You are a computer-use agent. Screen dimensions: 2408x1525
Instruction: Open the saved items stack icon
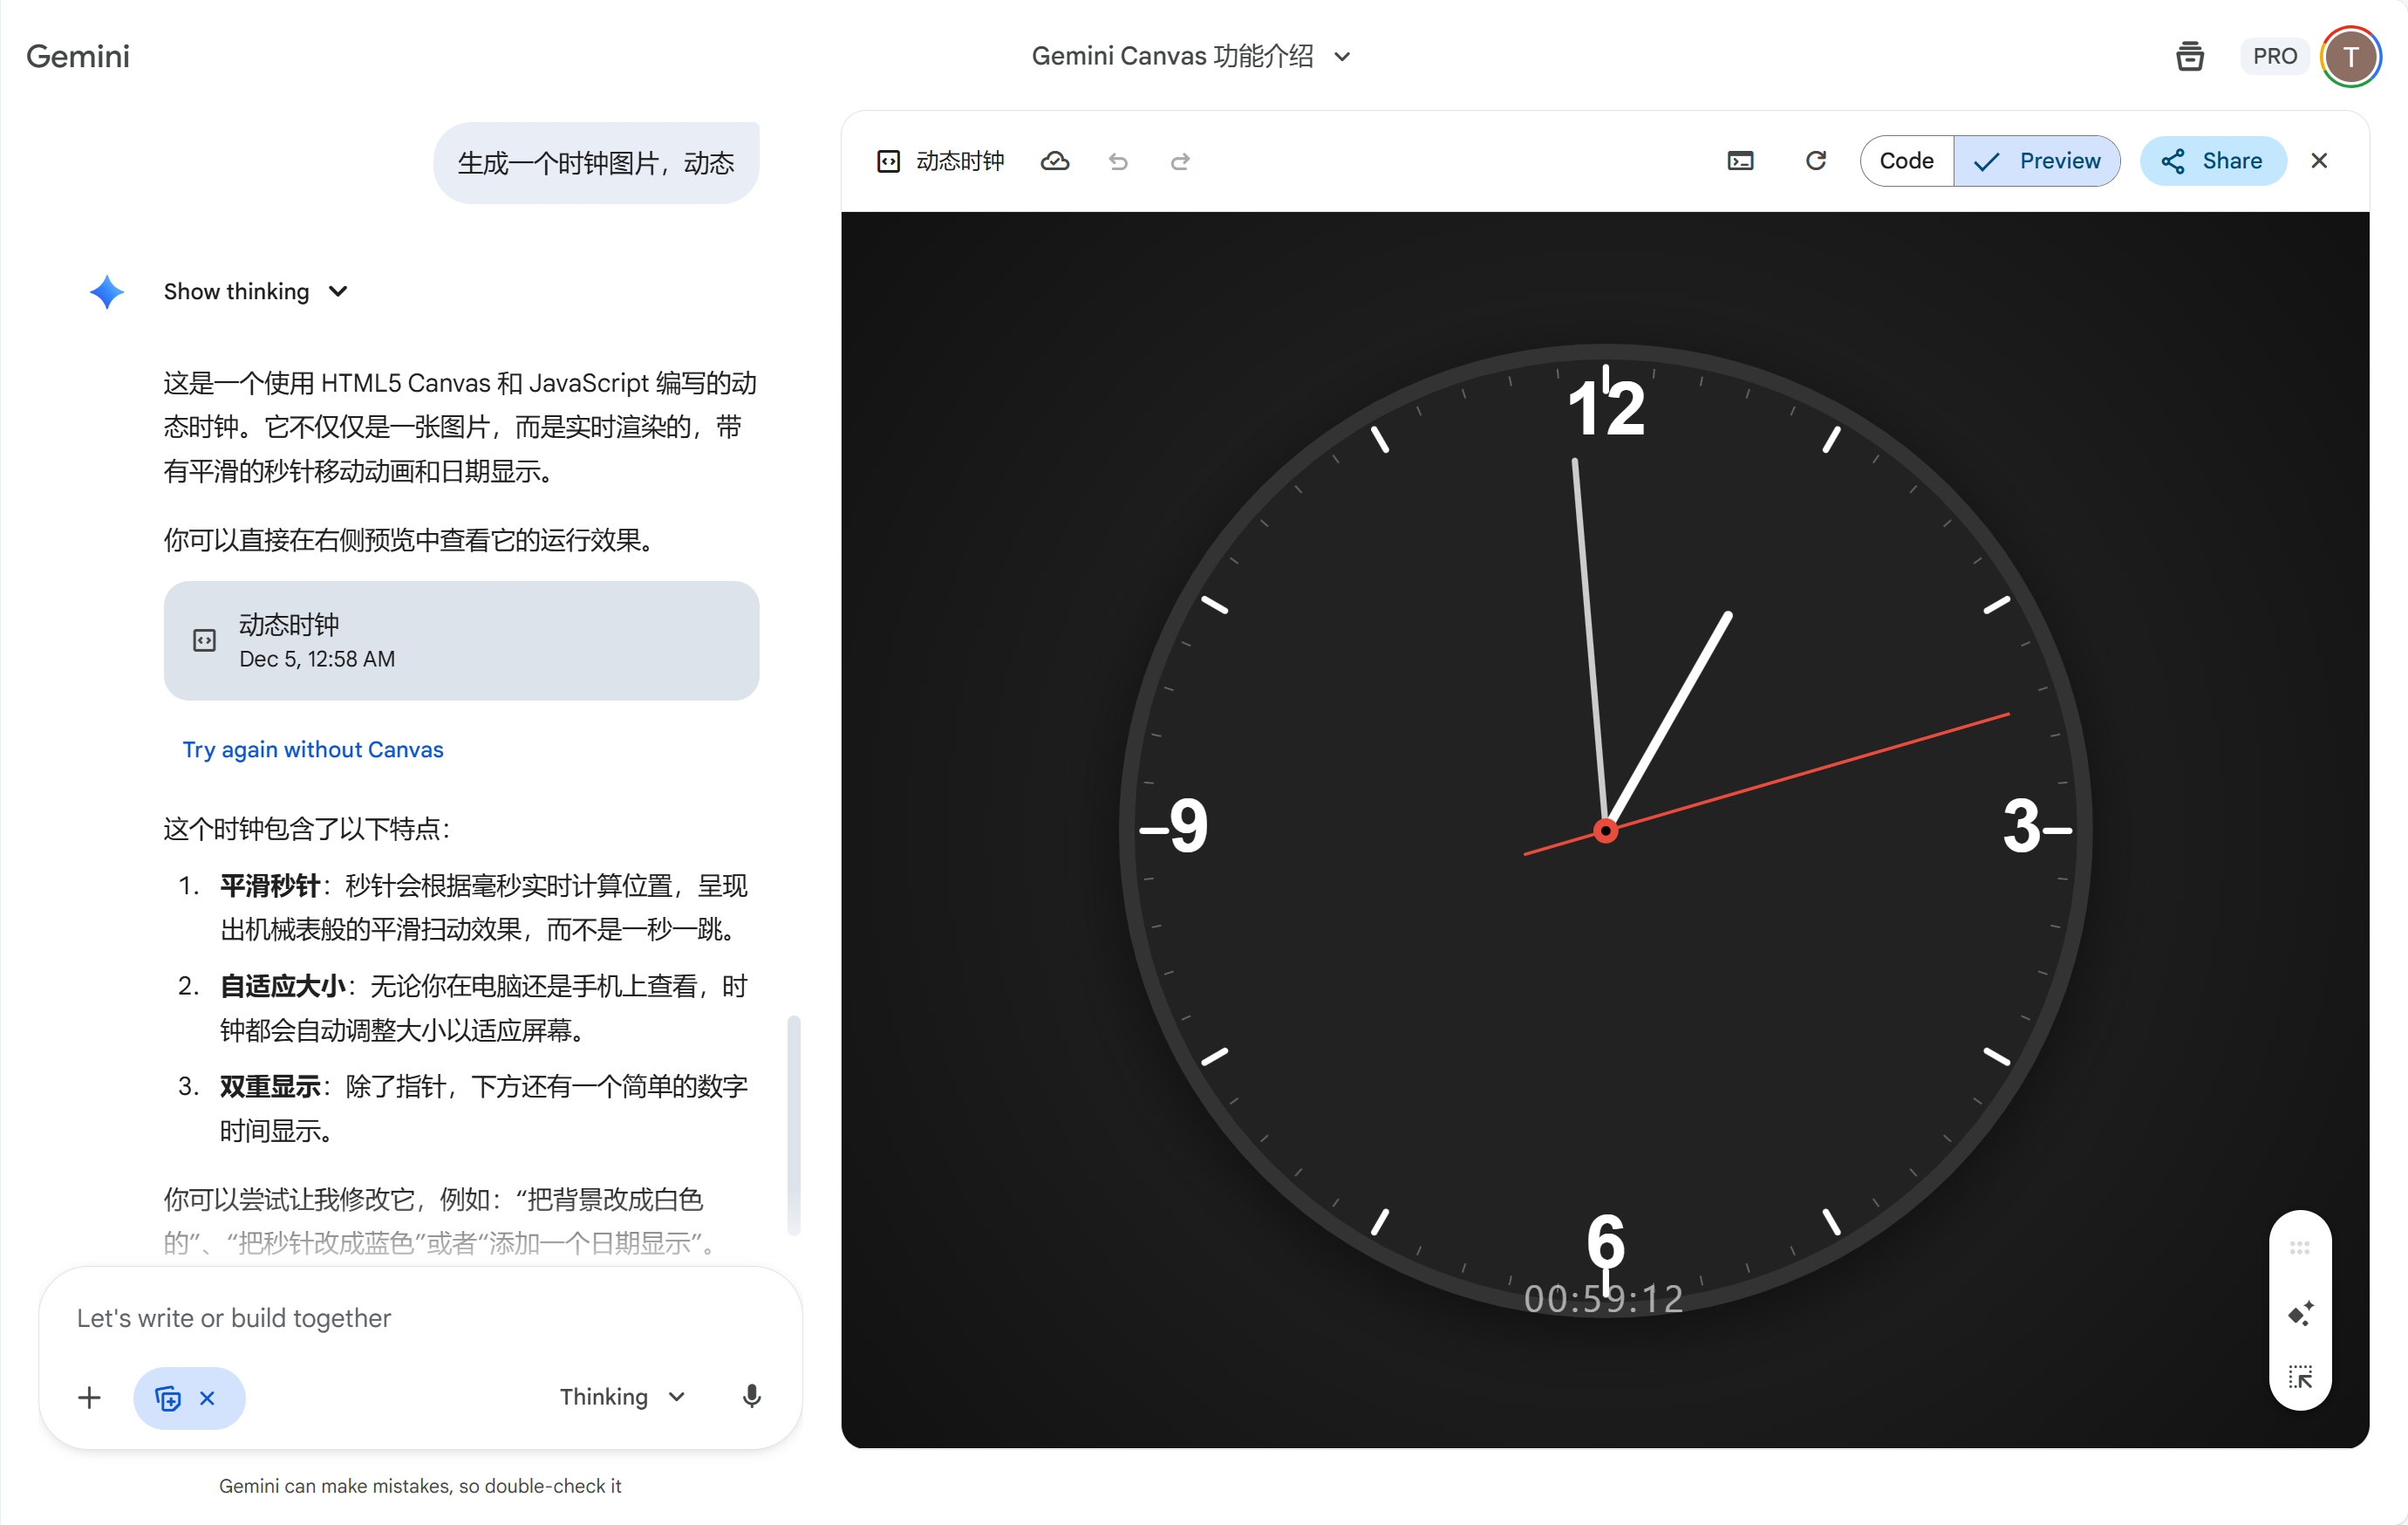point(2189,56)
